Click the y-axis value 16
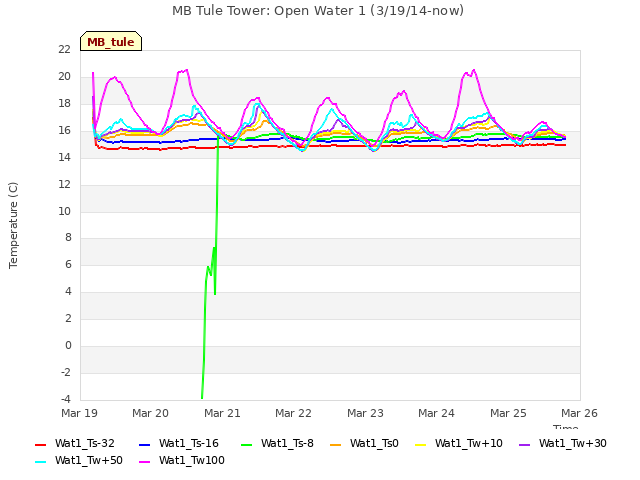 click(64, 131)
